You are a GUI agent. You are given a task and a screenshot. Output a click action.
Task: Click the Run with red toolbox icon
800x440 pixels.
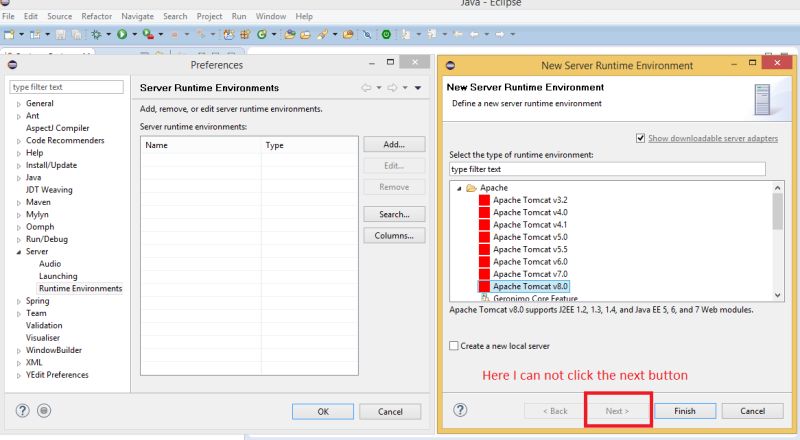click(148, 34)
